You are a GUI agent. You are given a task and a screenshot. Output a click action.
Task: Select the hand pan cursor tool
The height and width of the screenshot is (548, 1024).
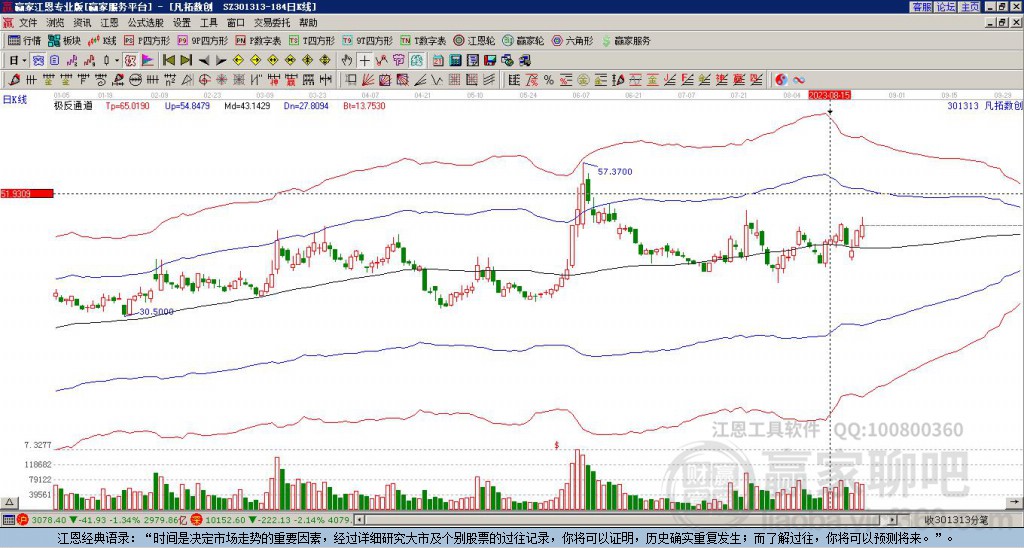coord(347,60)
